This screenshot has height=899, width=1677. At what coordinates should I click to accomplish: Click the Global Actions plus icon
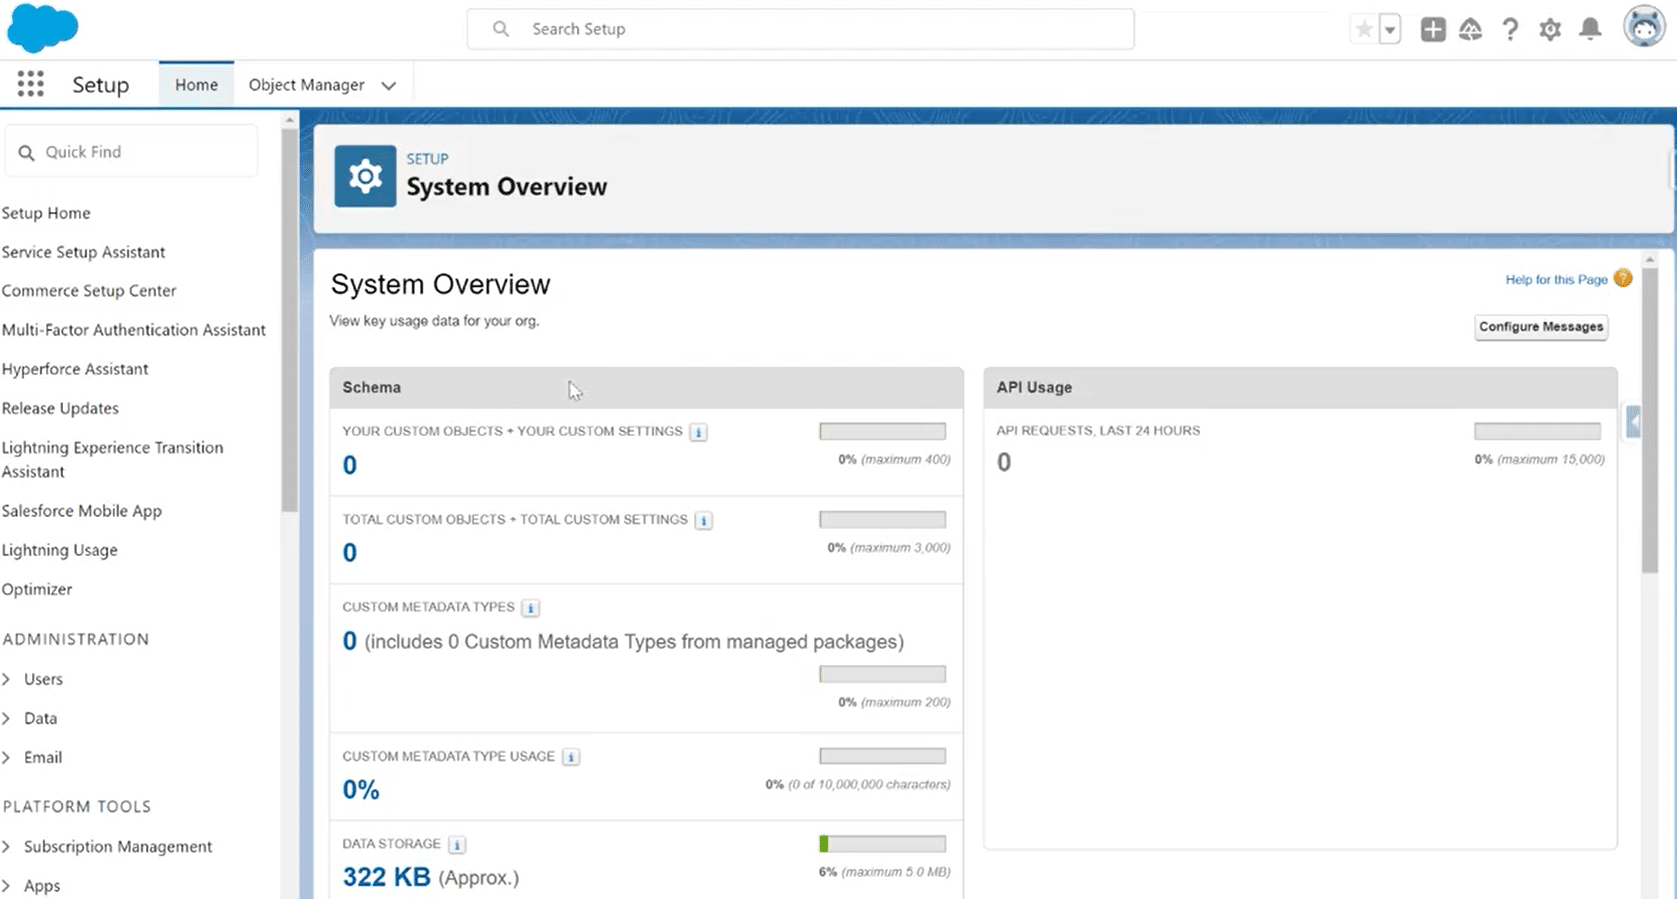pos(1433,29)
